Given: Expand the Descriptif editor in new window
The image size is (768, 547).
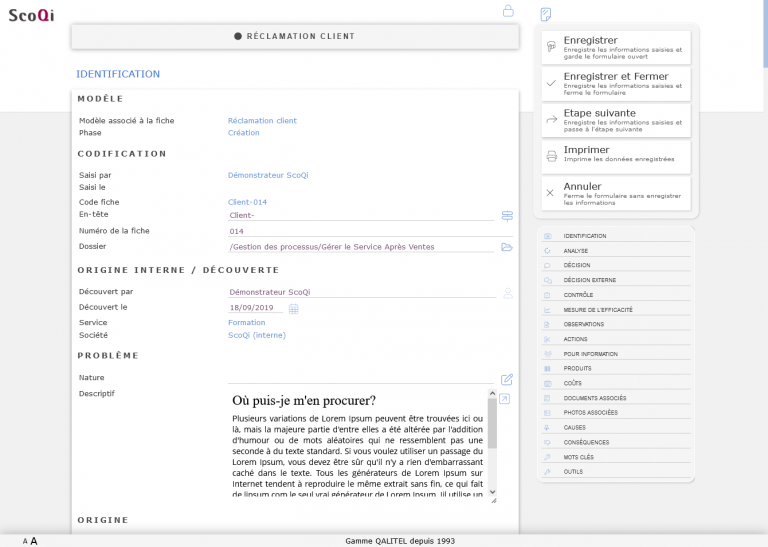Looking at the screenshot, I should click(x=505, y=399).
